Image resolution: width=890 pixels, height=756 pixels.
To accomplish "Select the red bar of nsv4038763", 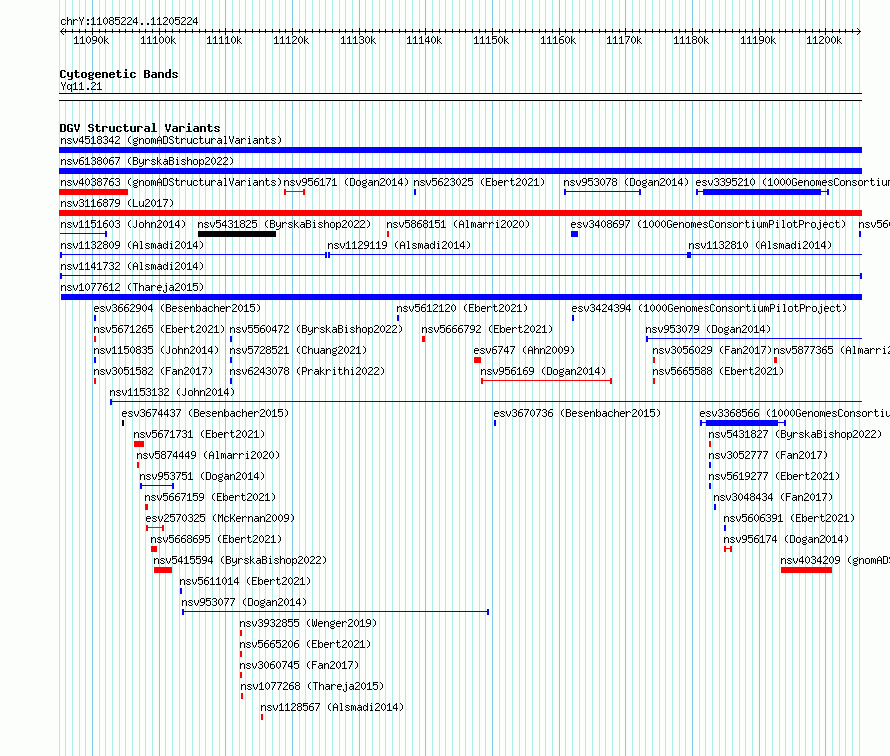I will [x=94, y=192].
